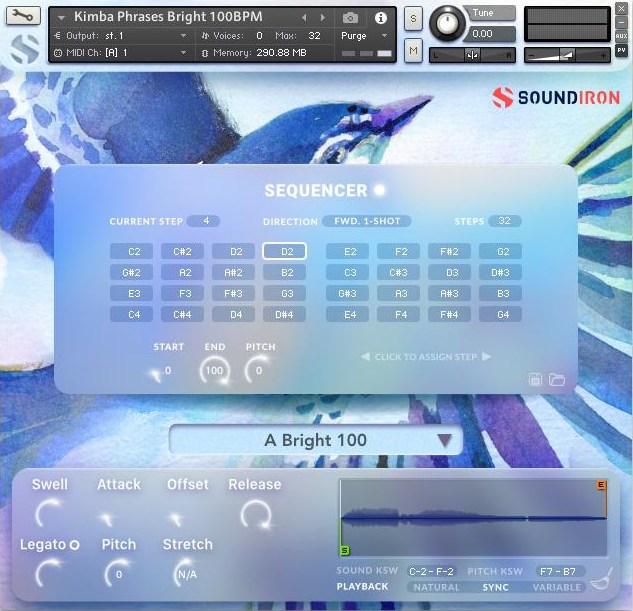The height and width of the screenshot is (611, 633).
Task: Click the Sound KSW C-2 - F-2 field
Action: 431,571
